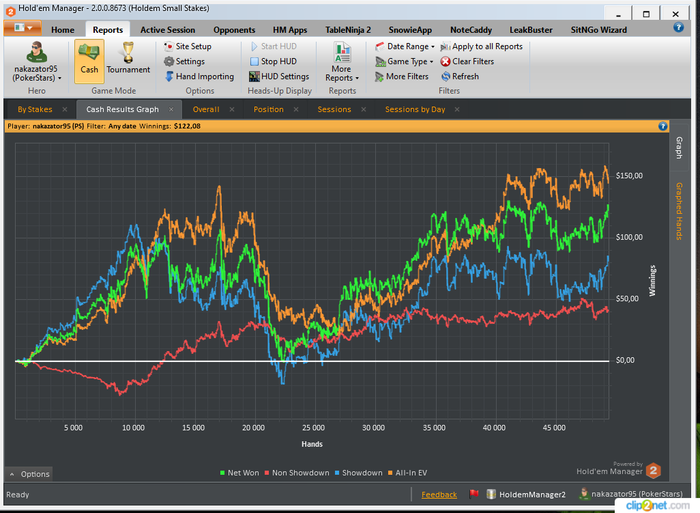This screenshot has width=700, height=513.
Task: Open NoteCaddy tab
Action: click(471, 30)
